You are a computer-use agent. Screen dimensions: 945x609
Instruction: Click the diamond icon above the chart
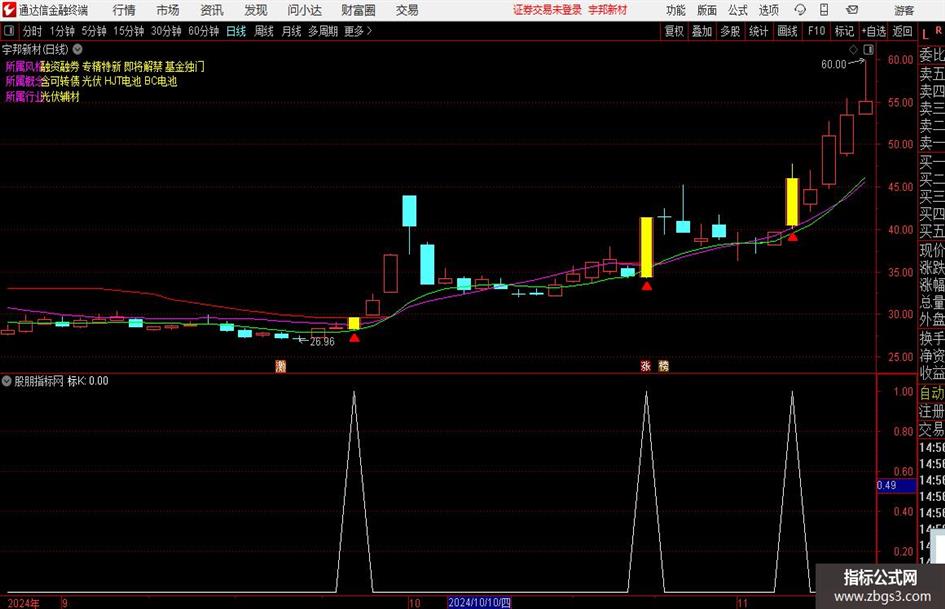[x=853, y=49]
